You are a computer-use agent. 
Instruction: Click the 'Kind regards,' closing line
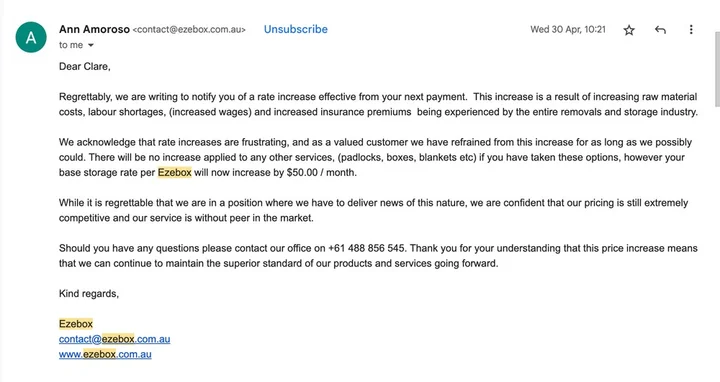pyautogui.click(x=89, y=294)
